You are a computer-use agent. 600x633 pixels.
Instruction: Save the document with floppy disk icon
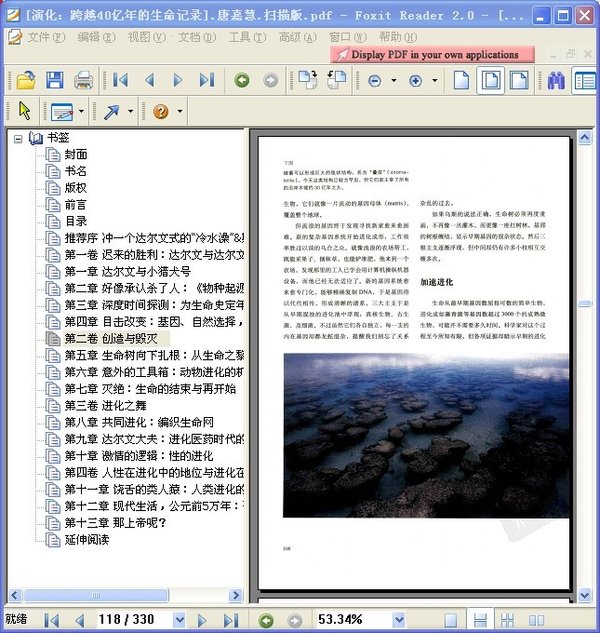[55, 80]
